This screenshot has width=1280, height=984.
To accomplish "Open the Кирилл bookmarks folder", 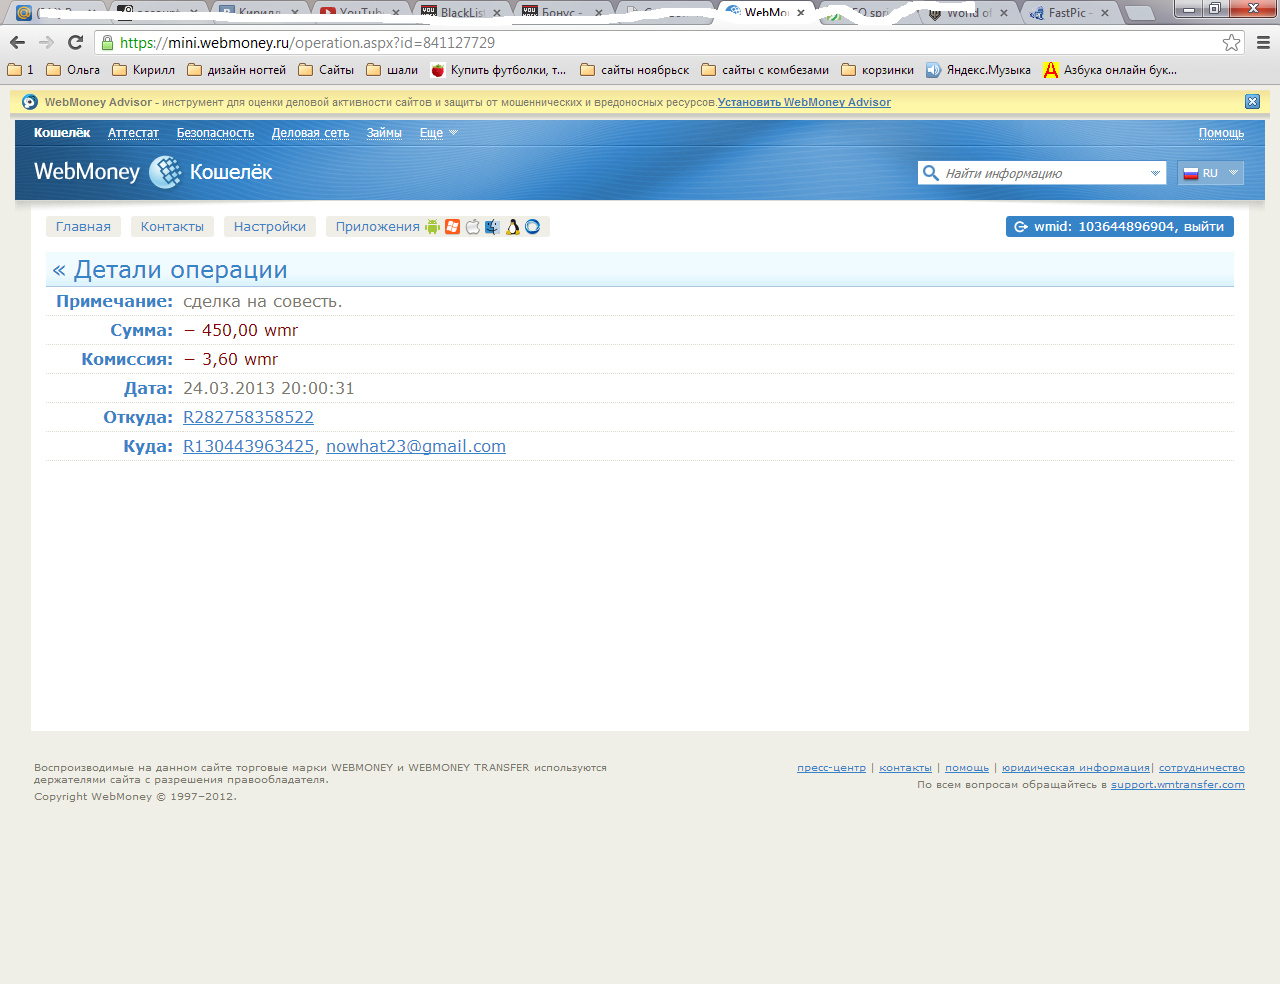I will 143,70.
